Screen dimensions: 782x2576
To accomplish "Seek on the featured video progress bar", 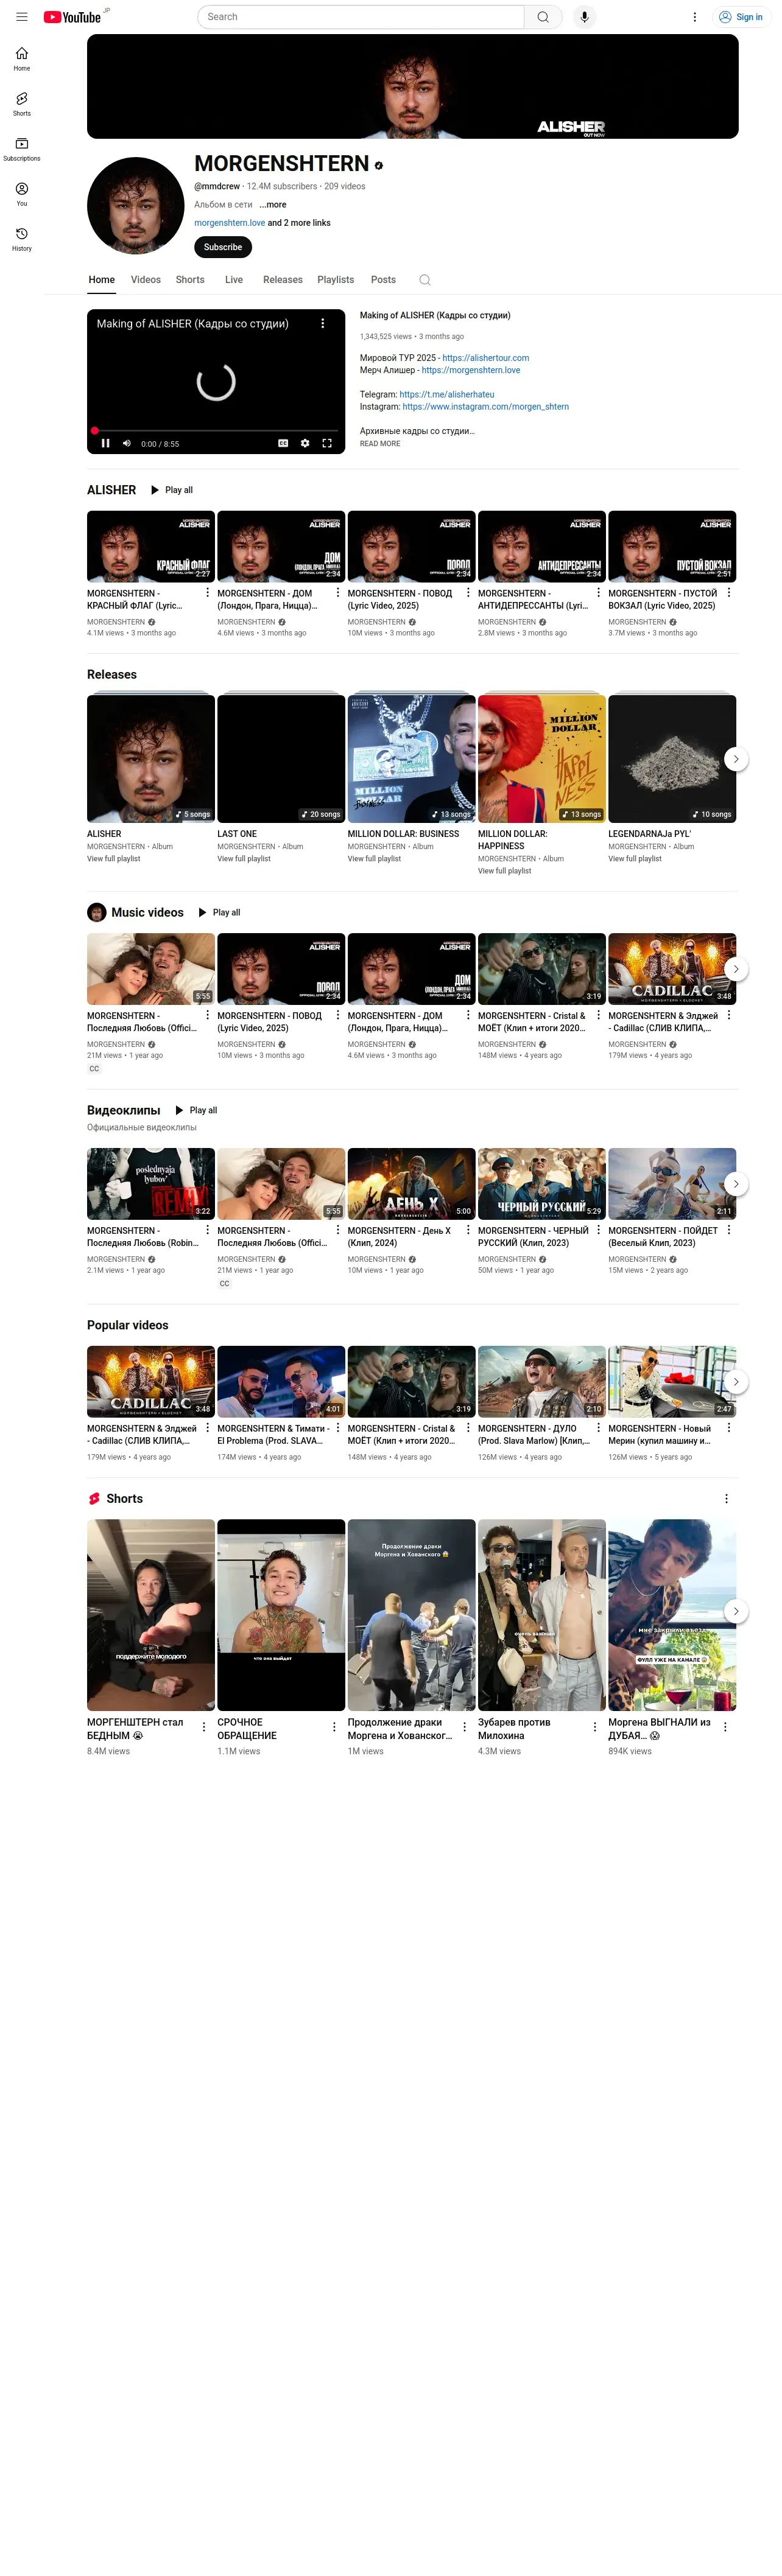I will [216, 431].
